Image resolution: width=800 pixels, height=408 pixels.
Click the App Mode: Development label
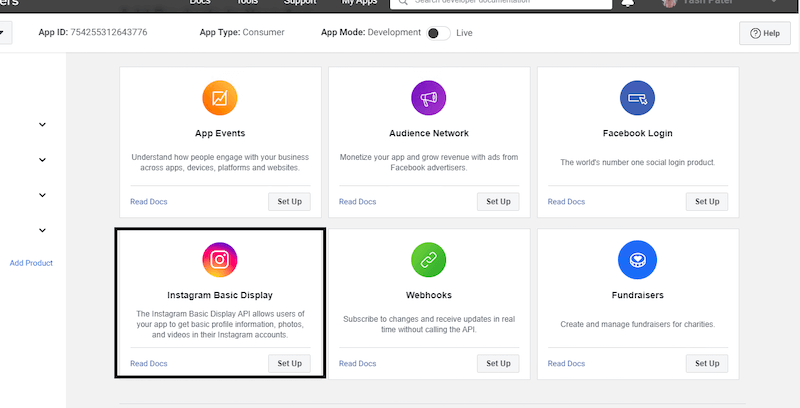pyautogui.click(x=371, y=32)
